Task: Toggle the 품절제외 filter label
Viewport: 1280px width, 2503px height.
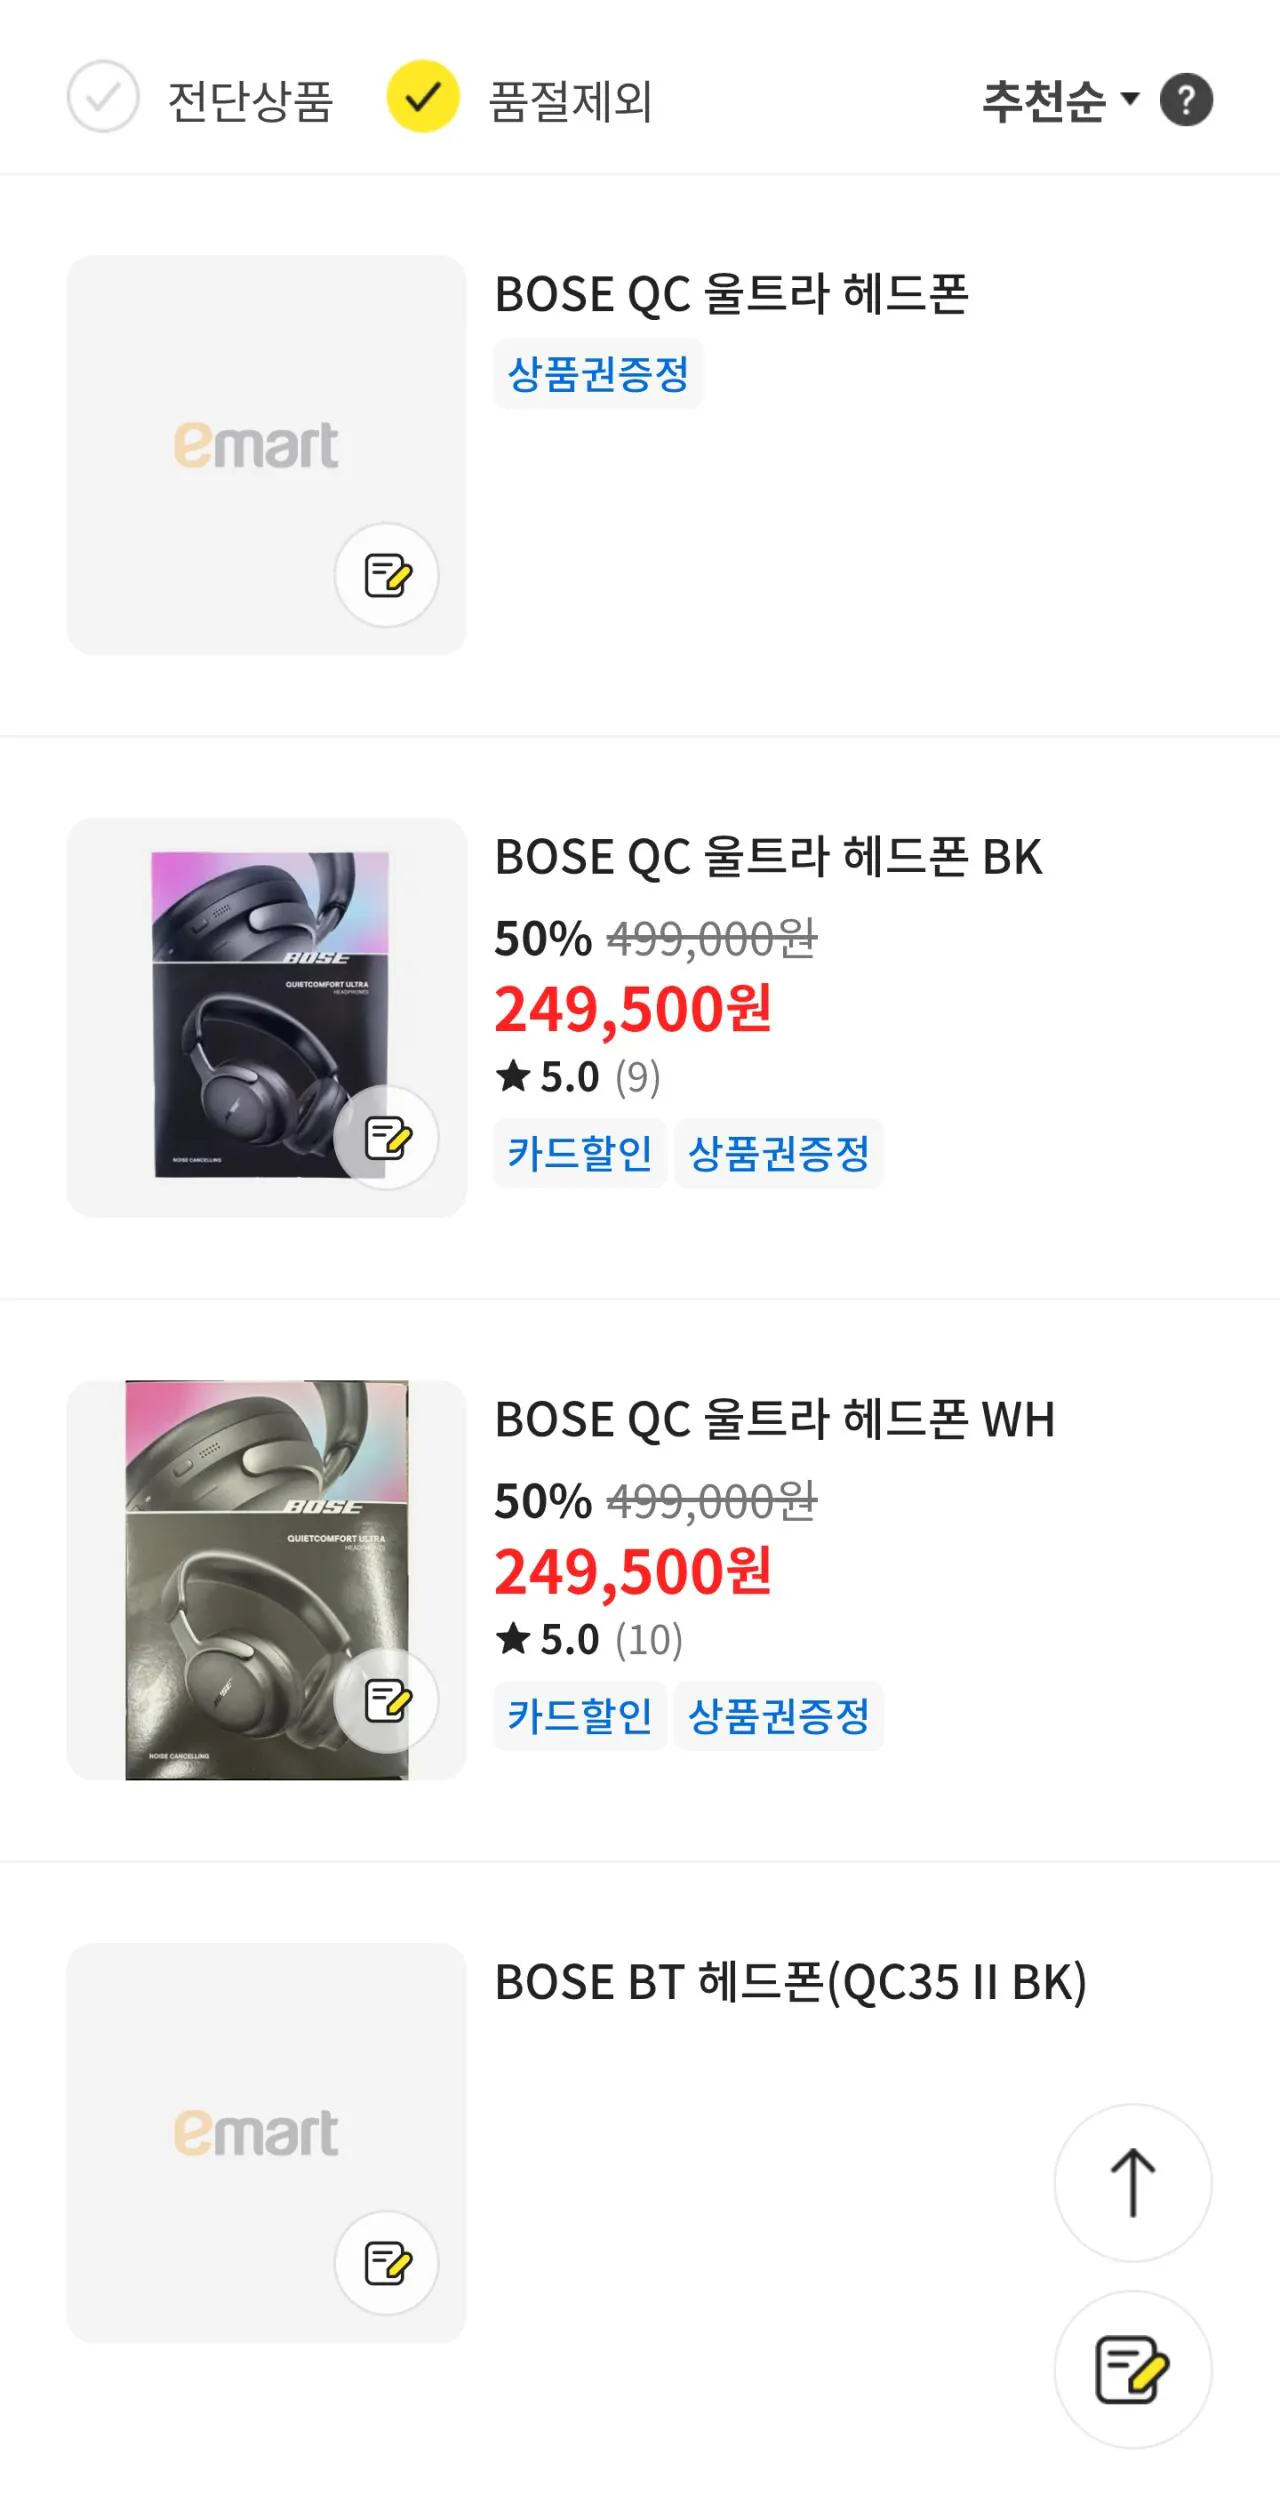Action: pos(570,101)
